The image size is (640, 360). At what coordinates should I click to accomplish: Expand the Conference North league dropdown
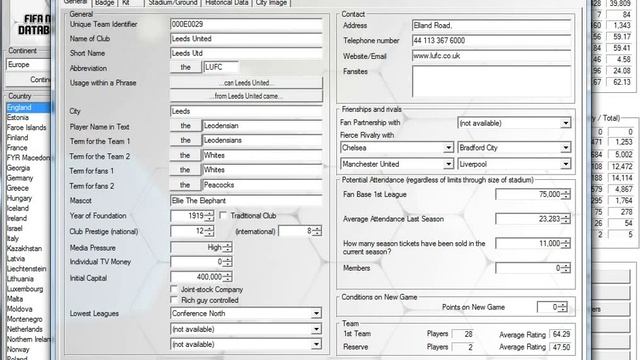[316, 313]
